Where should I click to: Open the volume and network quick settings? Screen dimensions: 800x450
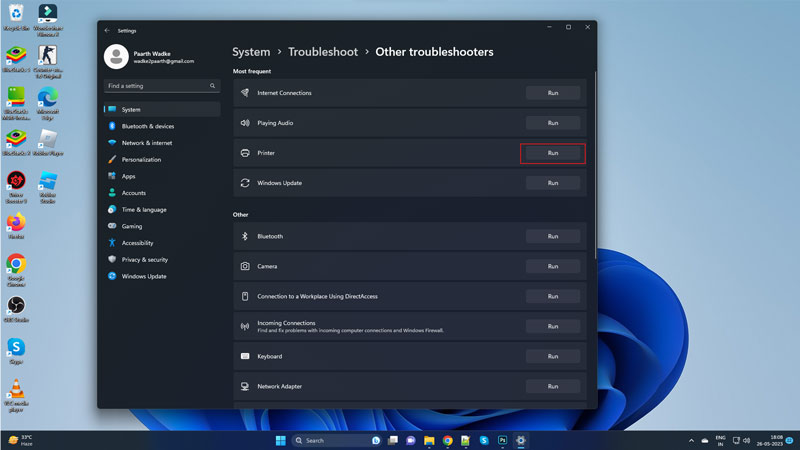click(741, 440)
